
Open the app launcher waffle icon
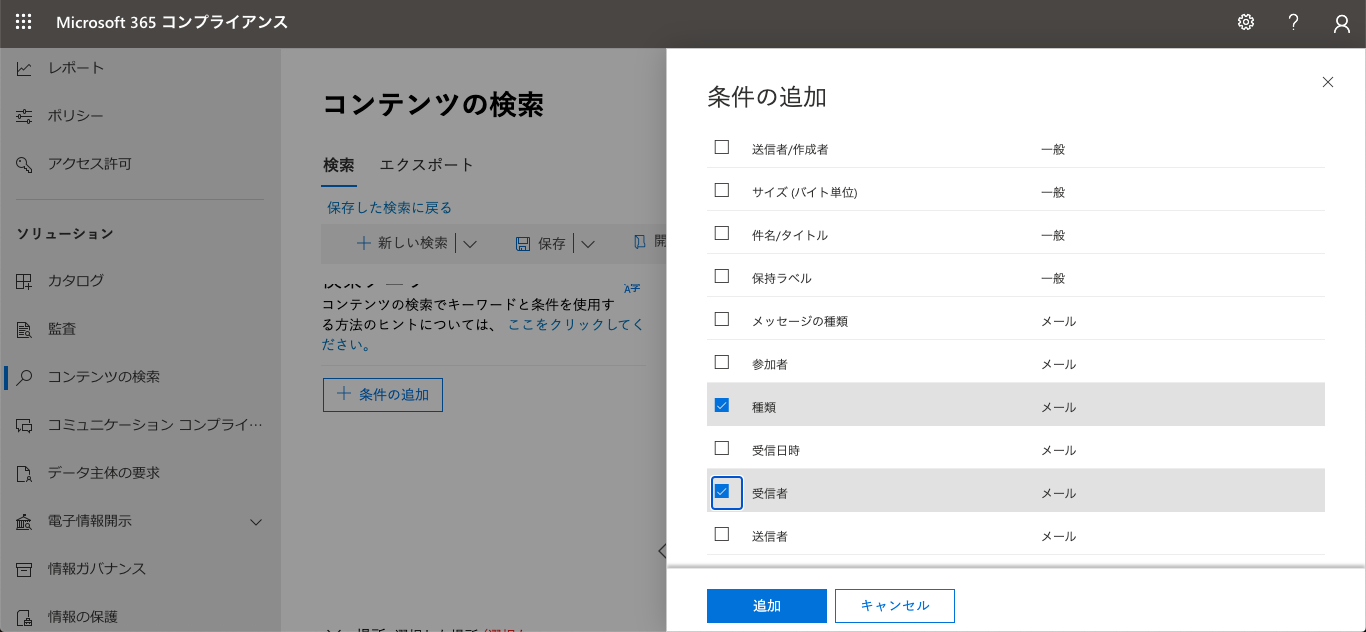(x=24, y=22)
